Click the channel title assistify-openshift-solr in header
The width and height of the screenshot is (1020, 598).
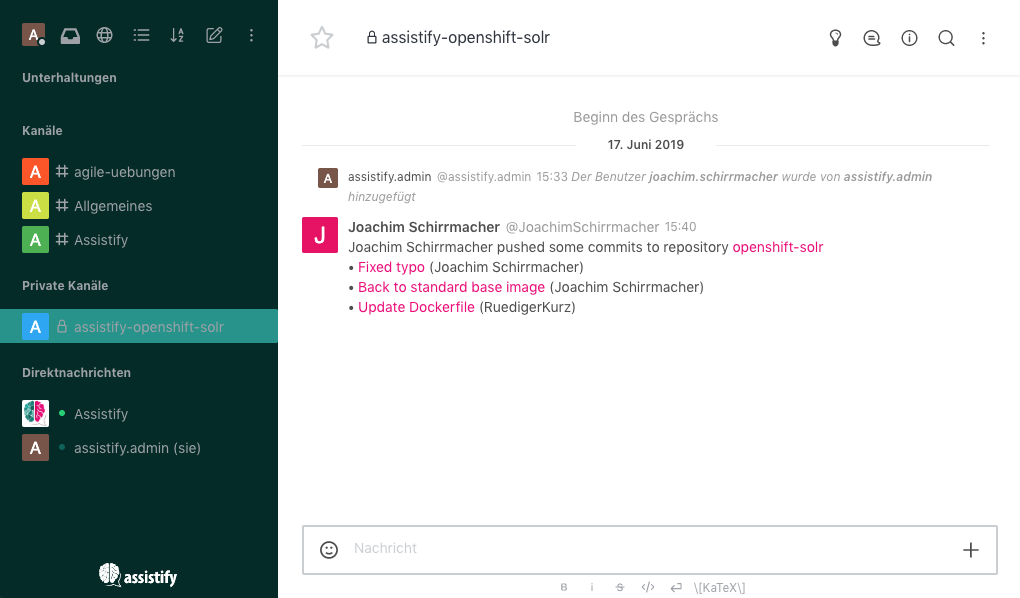[466, 38]
